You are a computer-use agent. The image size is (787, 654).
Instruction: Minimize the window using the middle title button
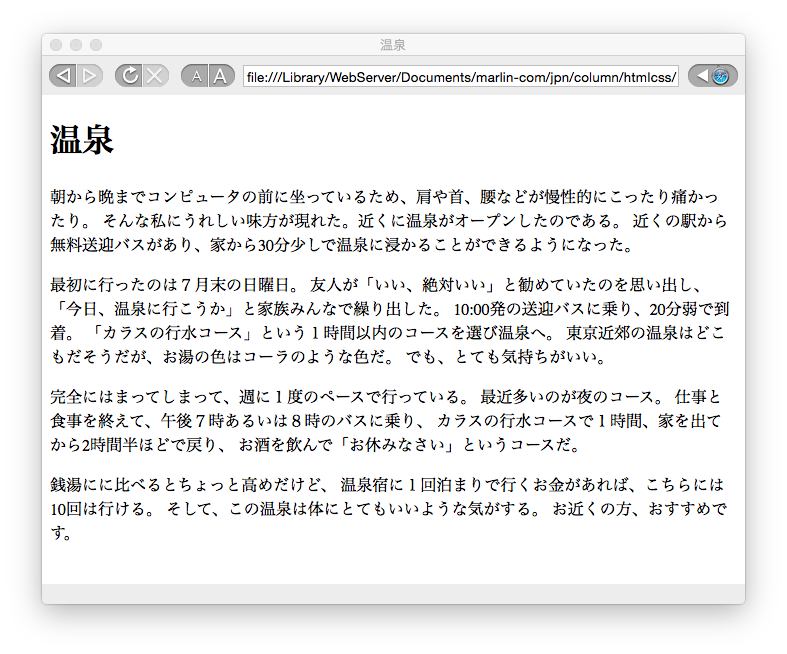[76, 45]
